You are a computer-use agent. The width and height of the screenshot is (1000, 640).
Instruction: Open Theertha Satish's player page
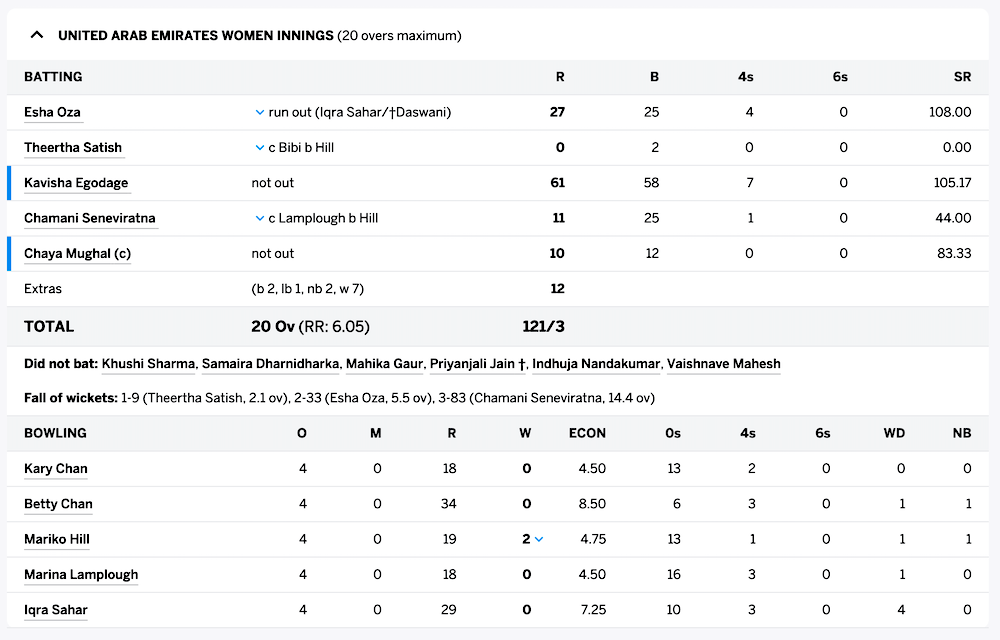click(x=73, y=147)
